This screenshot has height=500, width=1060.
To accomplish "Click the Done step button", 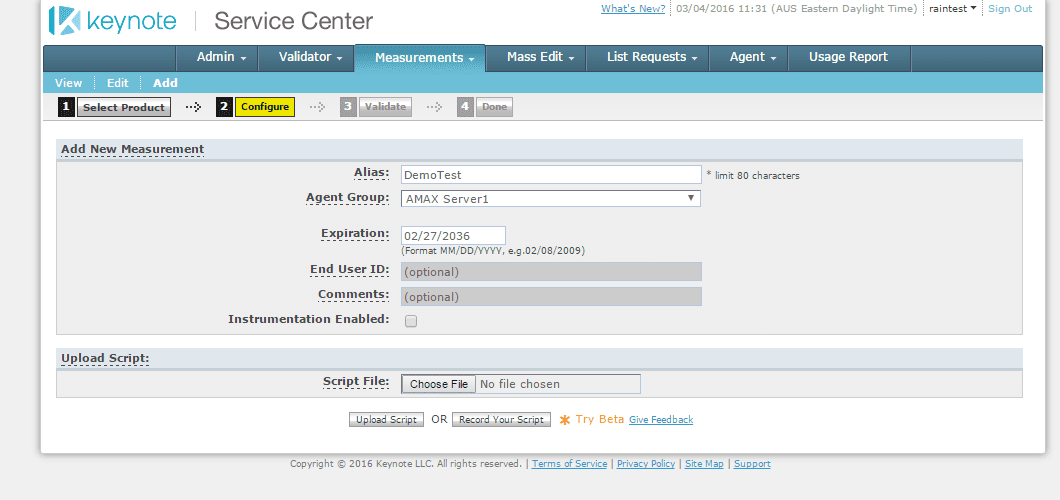I will 494,107.
